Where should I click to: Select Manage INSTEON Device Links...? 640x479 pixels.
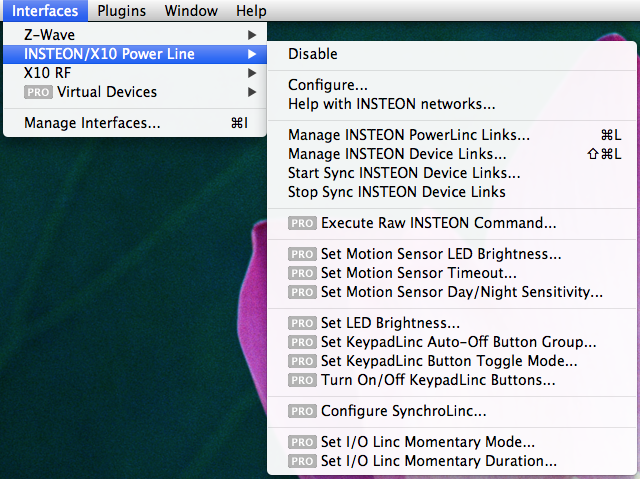452,154
